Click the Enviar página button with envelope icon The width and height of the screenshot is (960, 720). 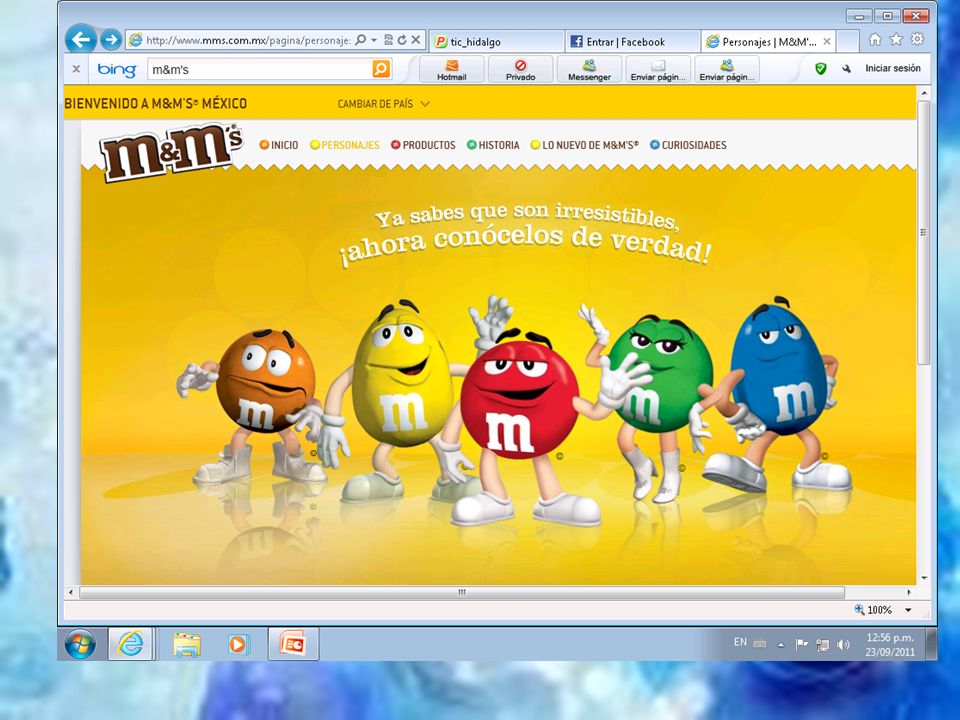[658, 70]
